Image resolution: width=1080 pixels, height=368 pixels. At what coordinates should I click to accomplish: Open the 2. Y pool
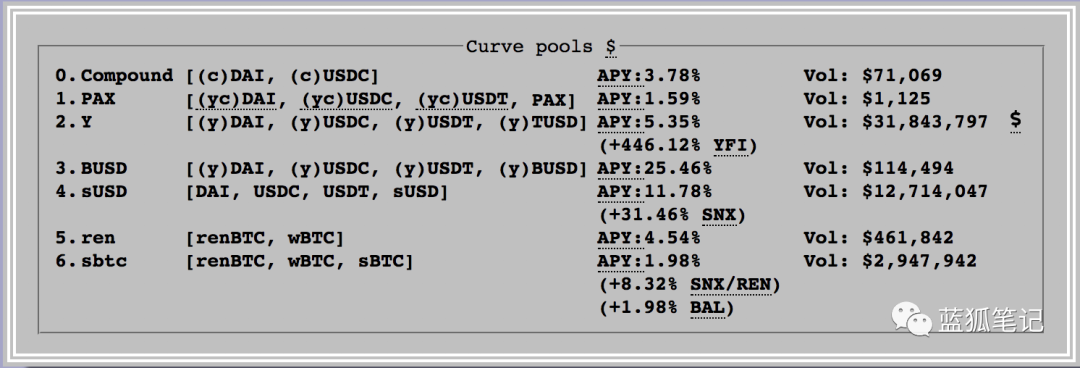(74, 122)
